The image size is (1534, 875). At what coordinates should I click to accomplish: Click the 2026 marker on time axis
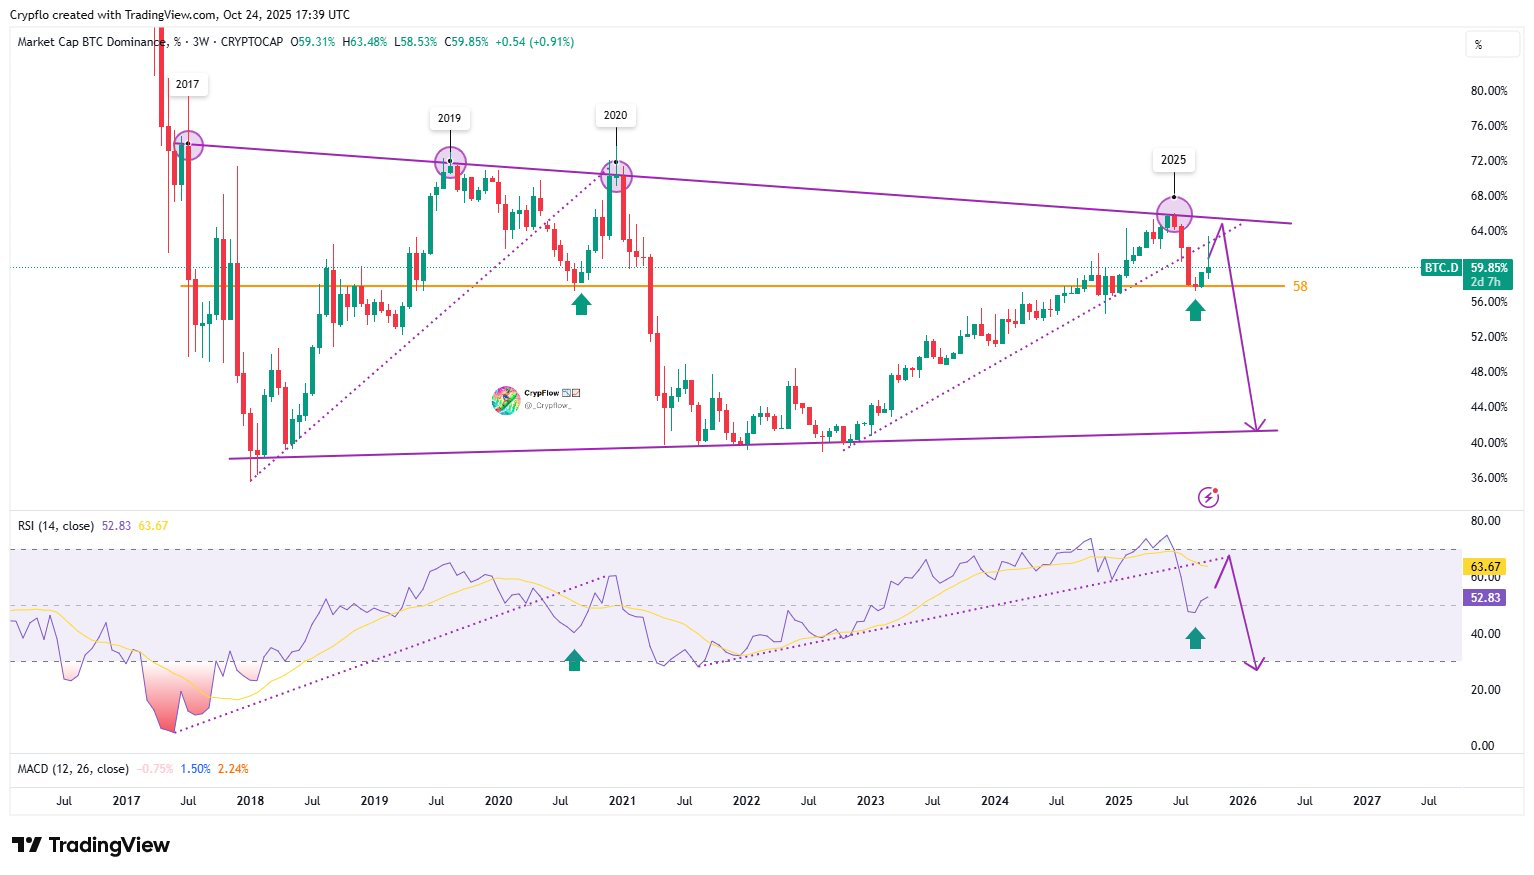coord(1242,801)
